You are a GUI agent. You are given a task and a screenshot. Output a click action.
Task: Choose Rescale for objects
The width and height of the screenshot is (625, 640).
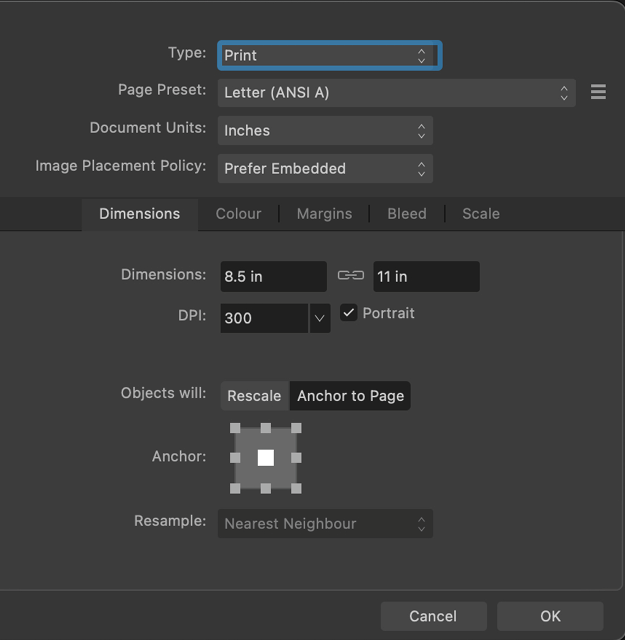tap(254, 396)
